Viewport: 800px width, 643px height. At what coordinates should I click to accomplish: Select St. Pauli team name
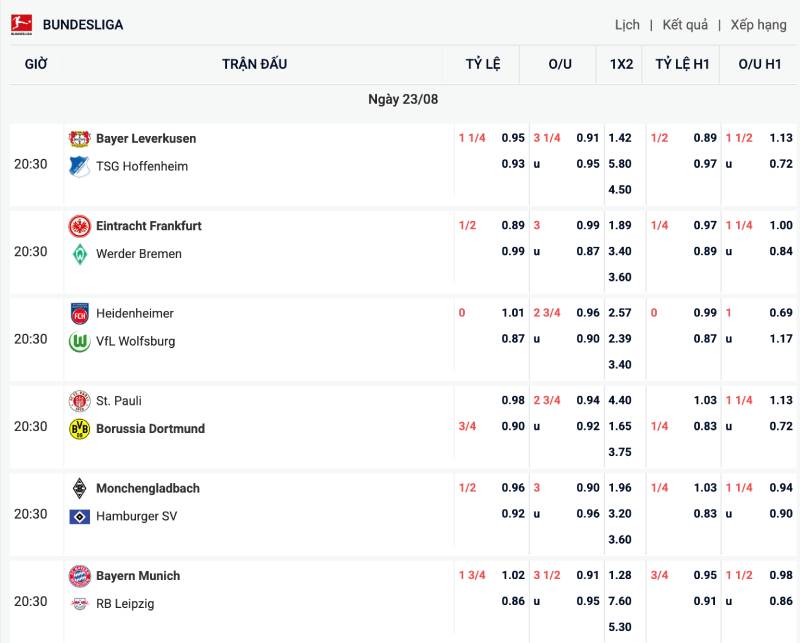[x=119, y=401]
